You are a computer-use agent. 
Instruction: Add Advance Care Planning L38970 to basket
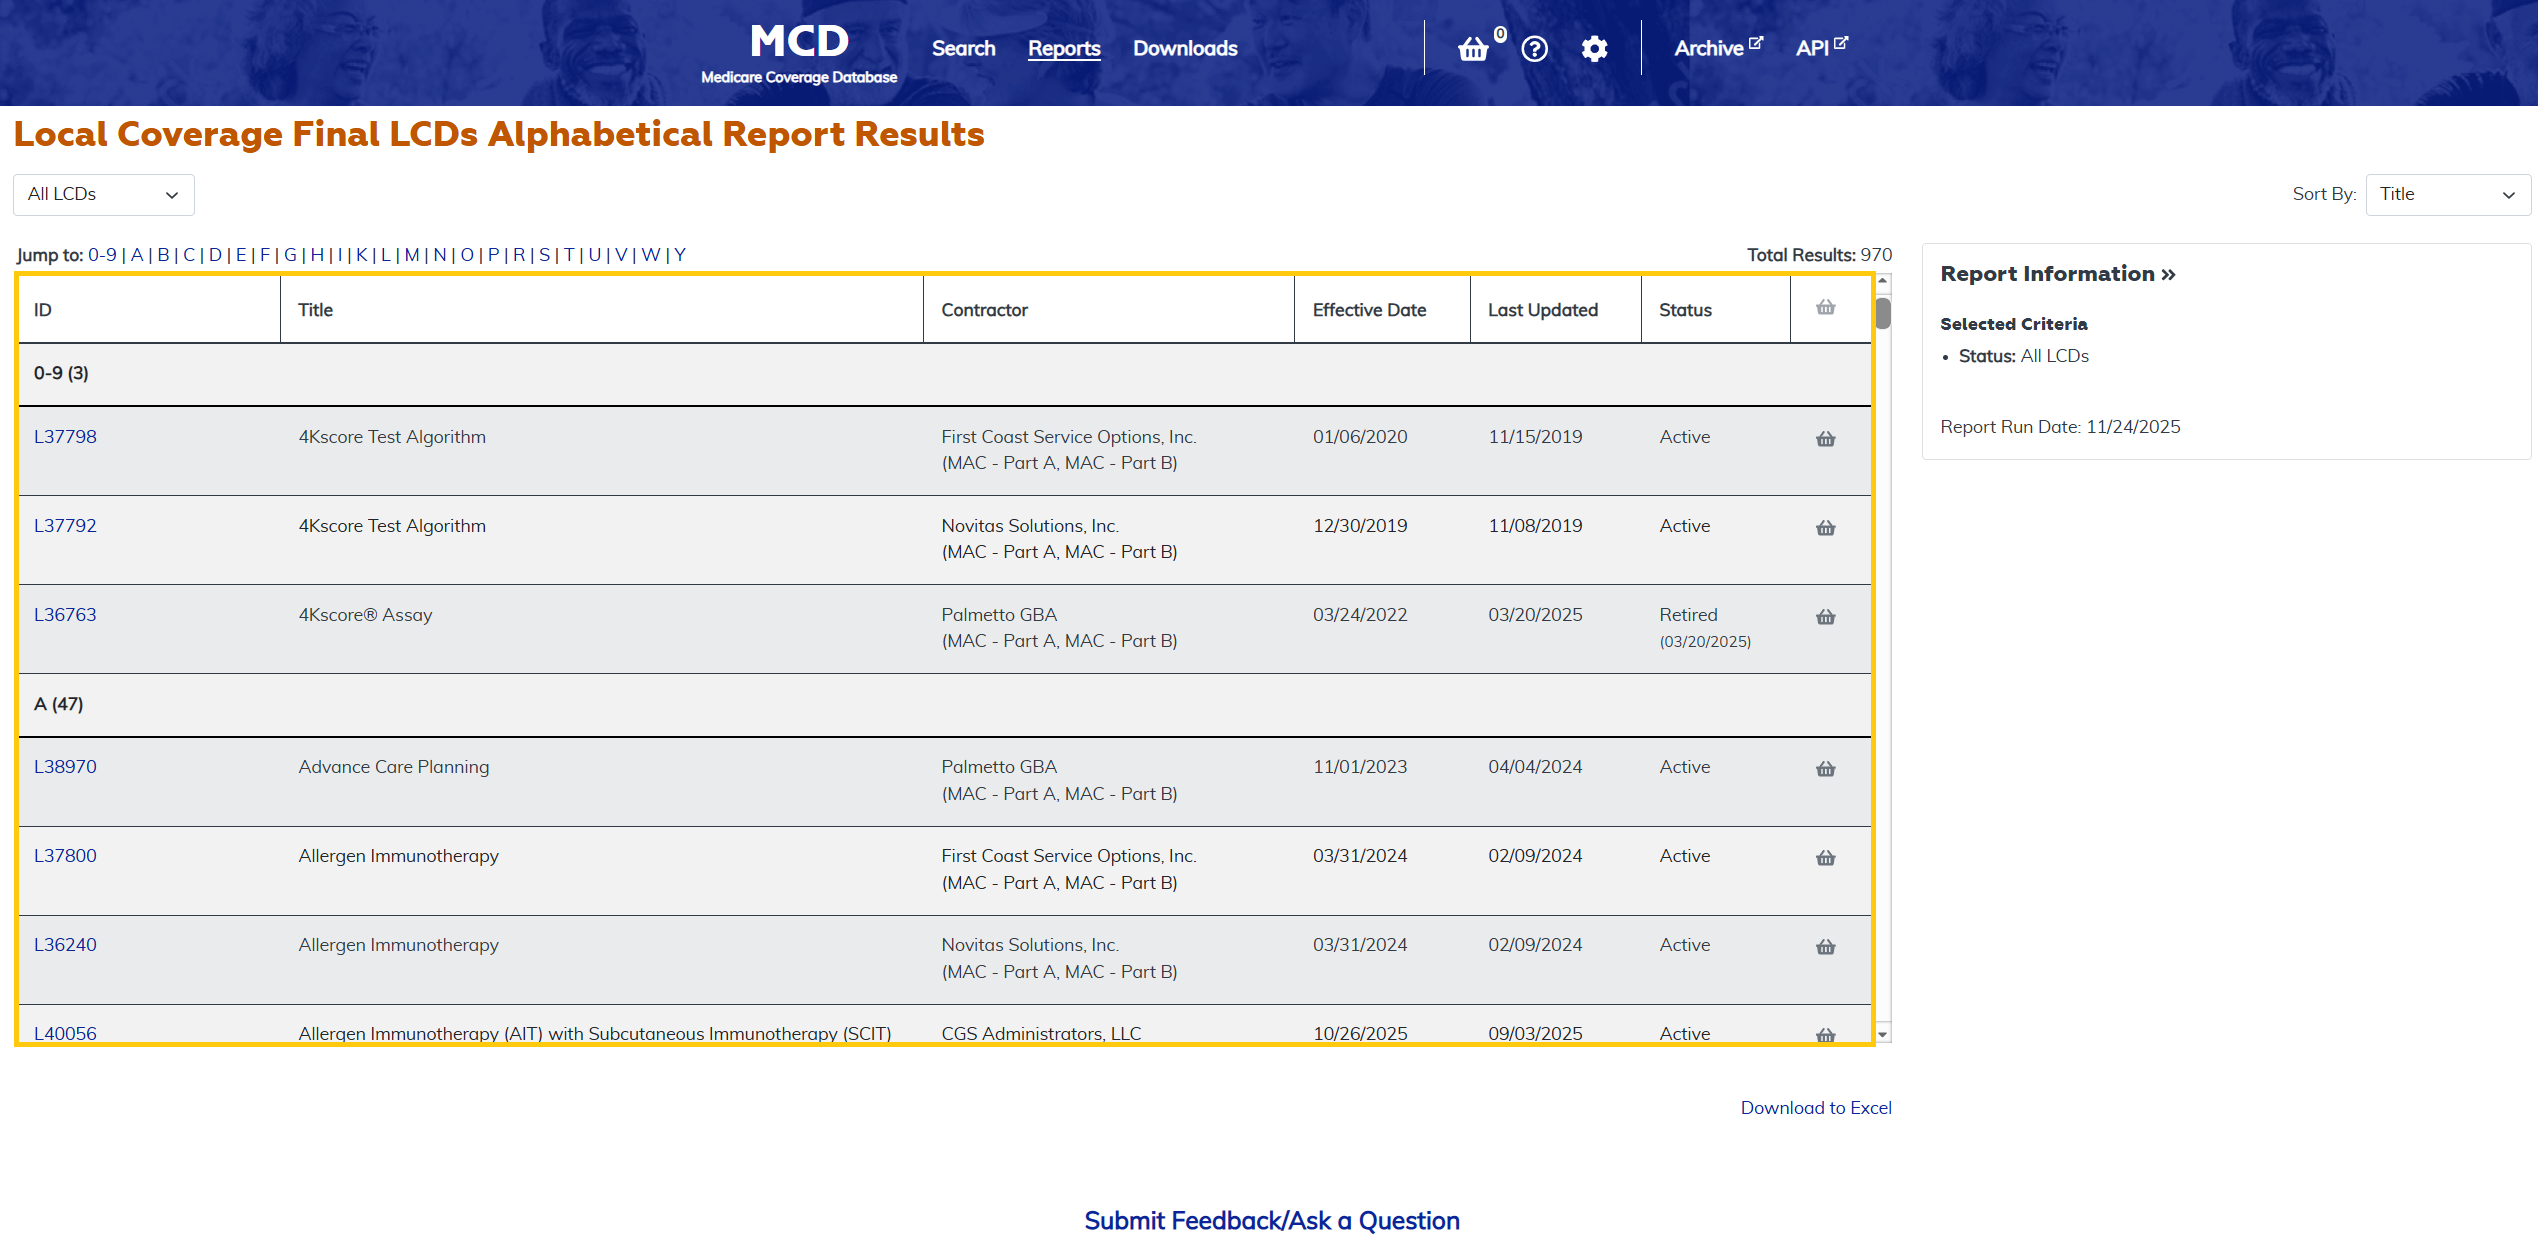tap(1825, 769)
